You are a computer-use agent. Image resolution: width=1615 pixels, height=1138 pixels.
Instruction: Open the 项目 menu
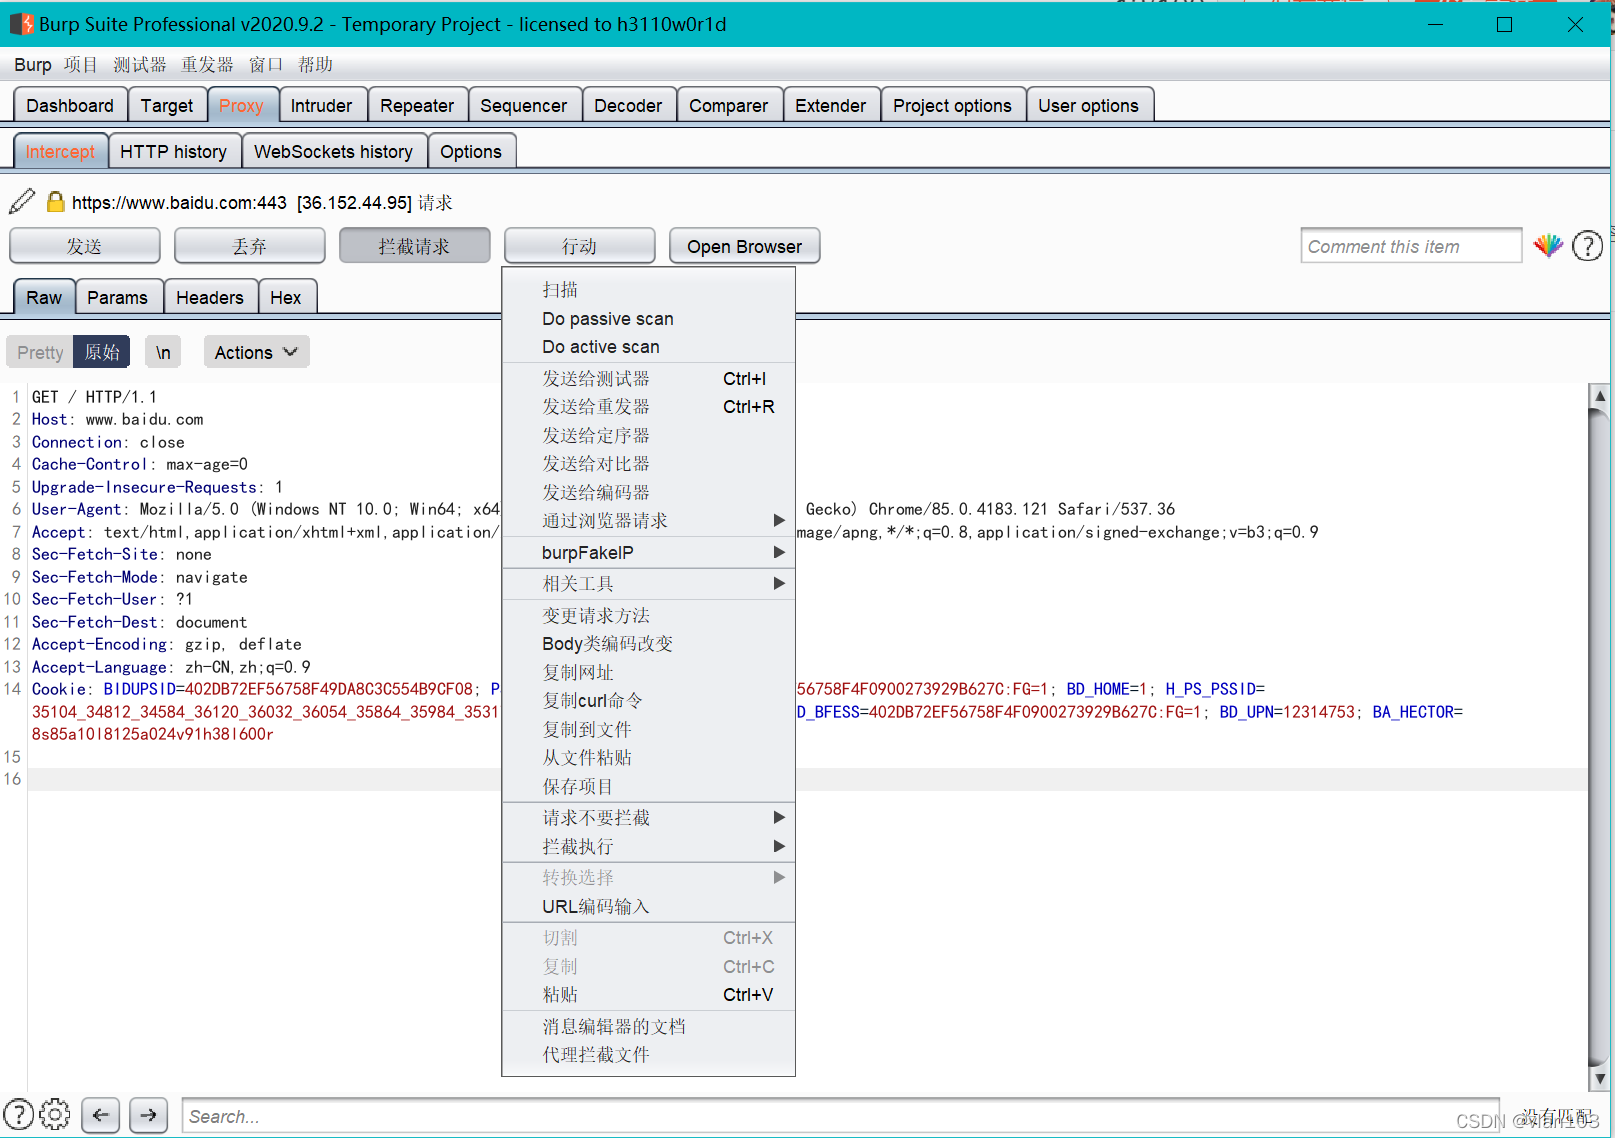point(81,64)
